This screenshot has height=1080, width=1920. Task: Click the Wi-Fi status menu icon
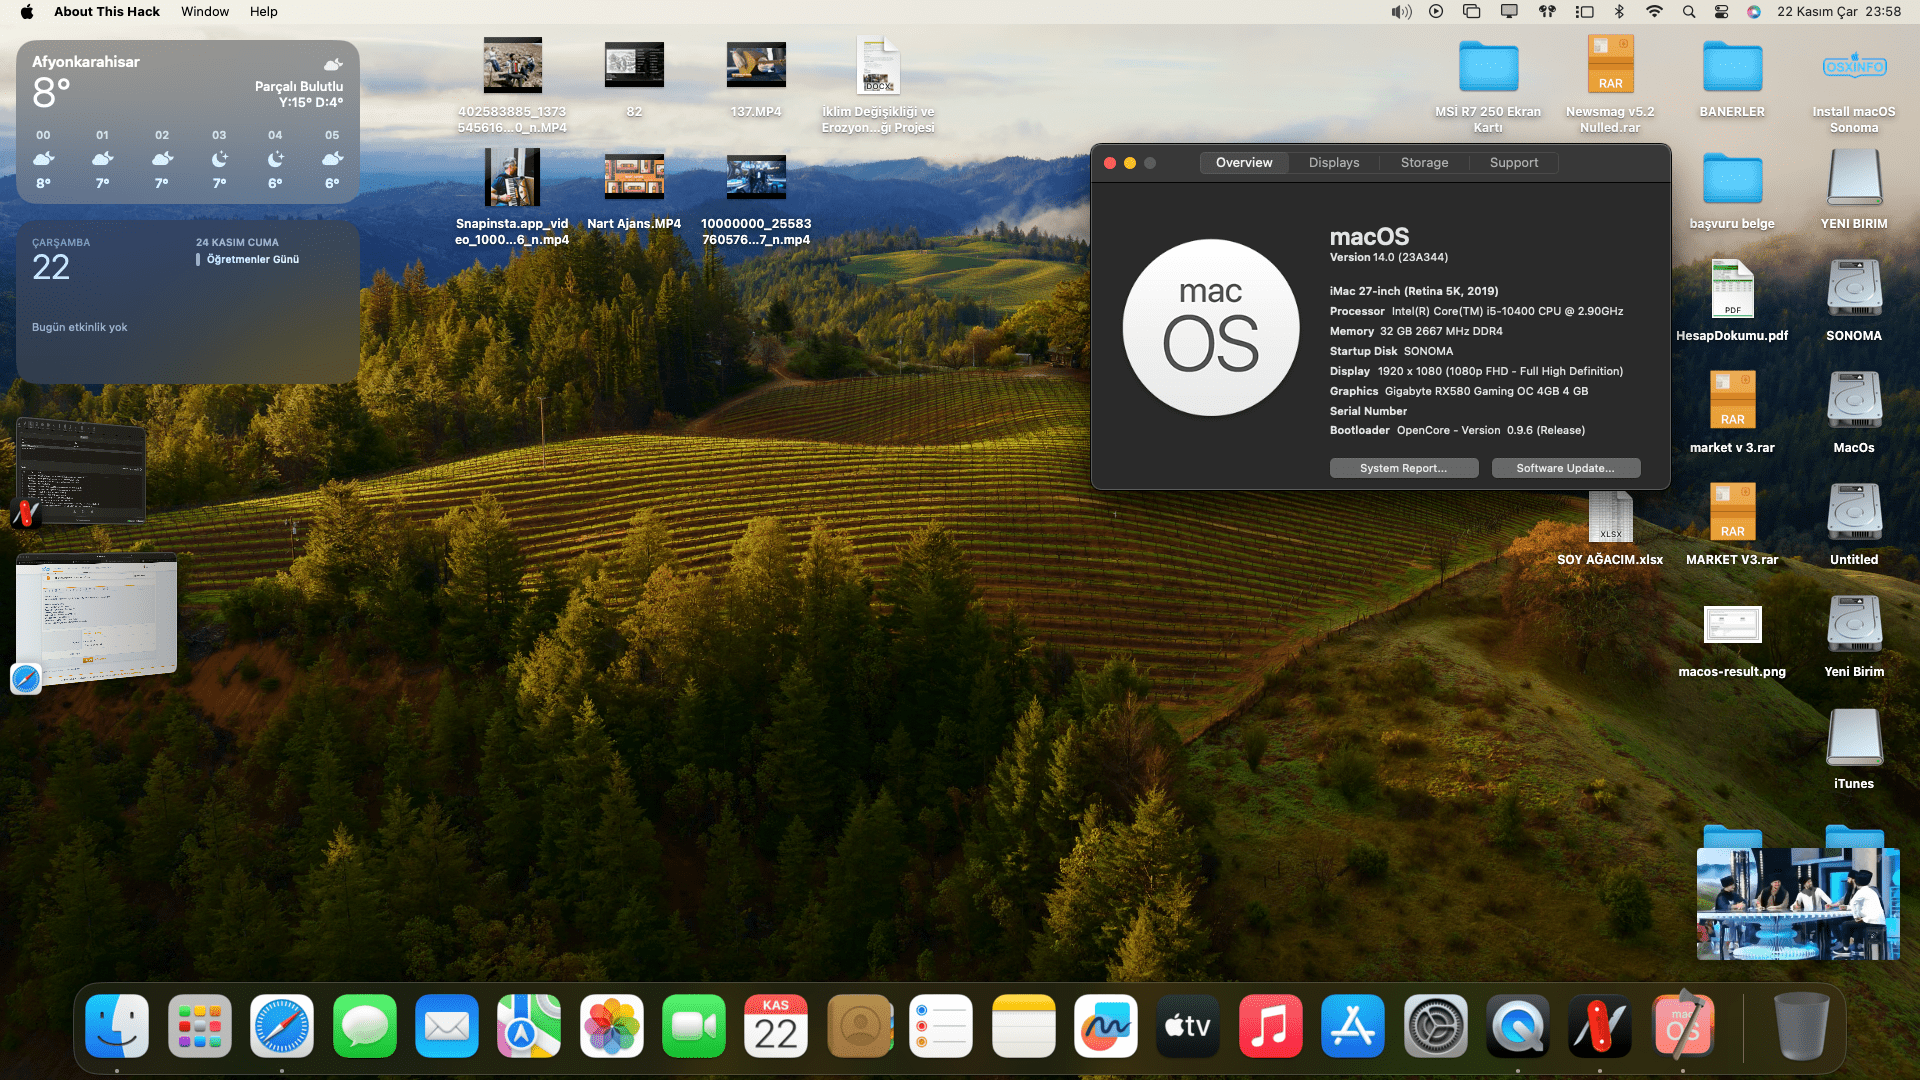1654,12
